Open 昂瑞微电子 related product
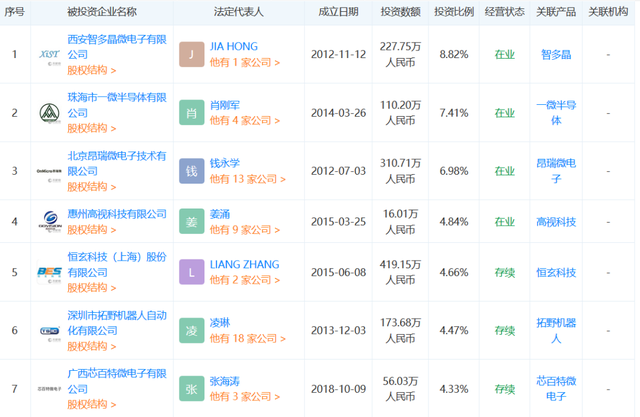640x417 pixels. (556, 171)
